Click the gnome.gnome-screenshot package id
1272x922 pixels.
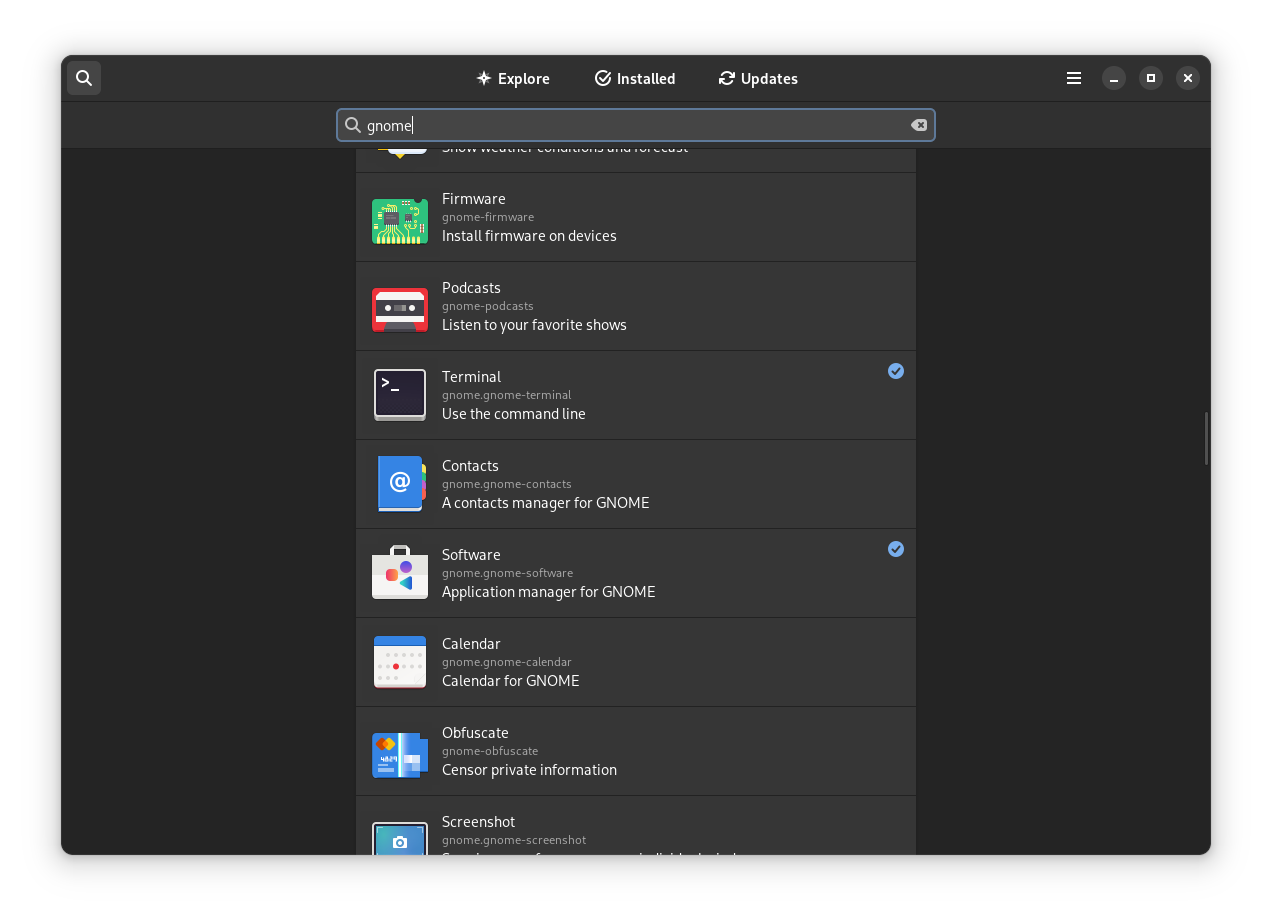point(514,840)
